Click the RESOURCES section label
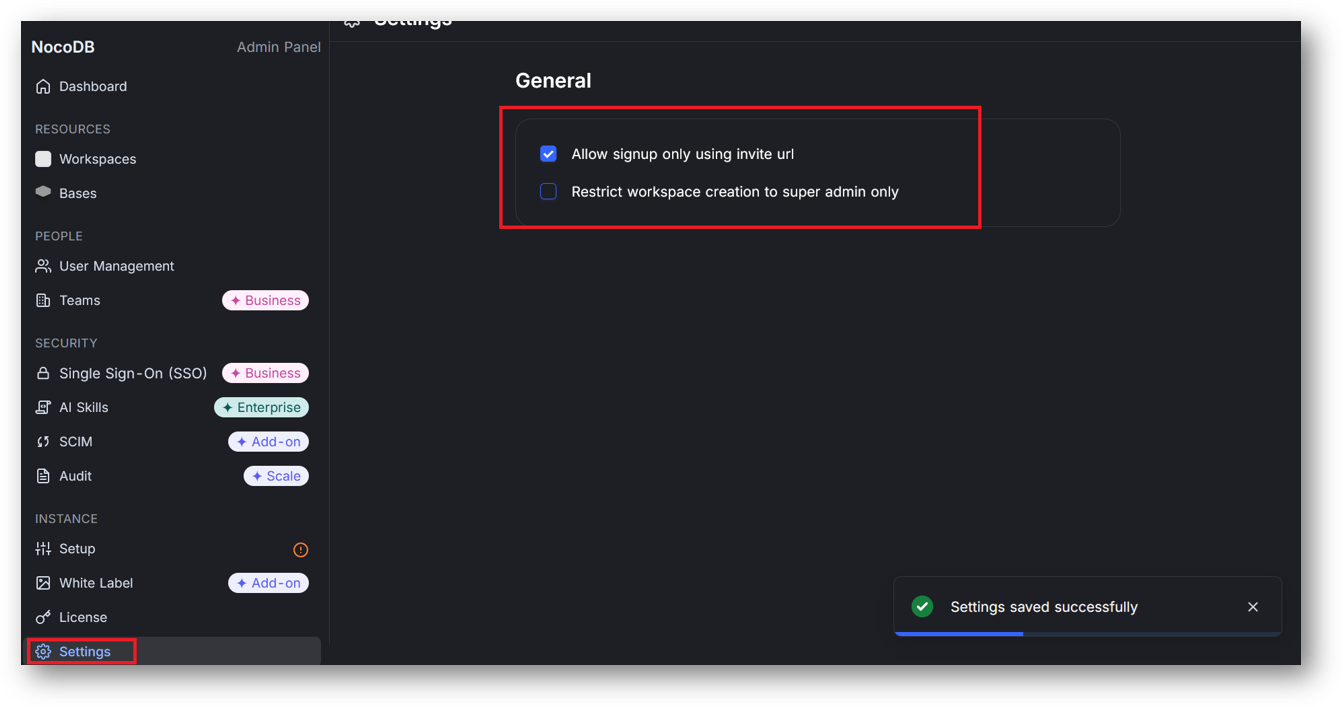1343x707 pixels. click(73, 129)
